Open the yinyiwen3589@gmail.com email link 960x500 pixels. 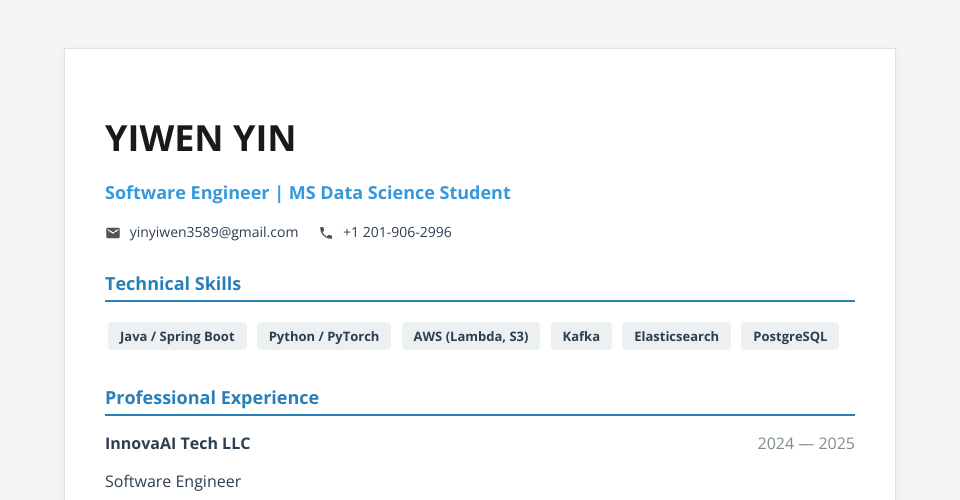point(214,232)
